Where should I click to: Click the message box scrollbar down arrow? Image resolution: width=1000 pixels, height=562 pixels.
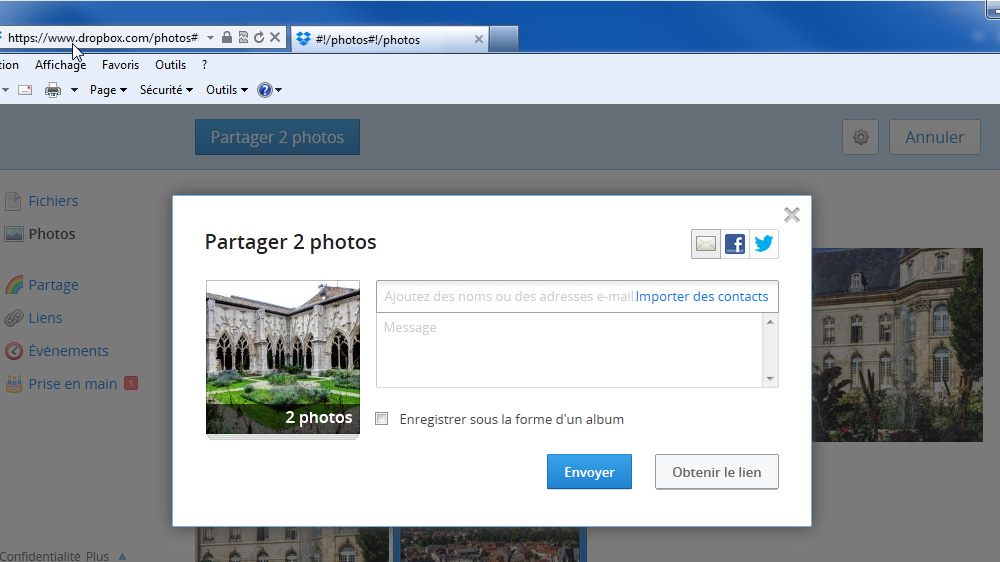[x=770, y=379]
